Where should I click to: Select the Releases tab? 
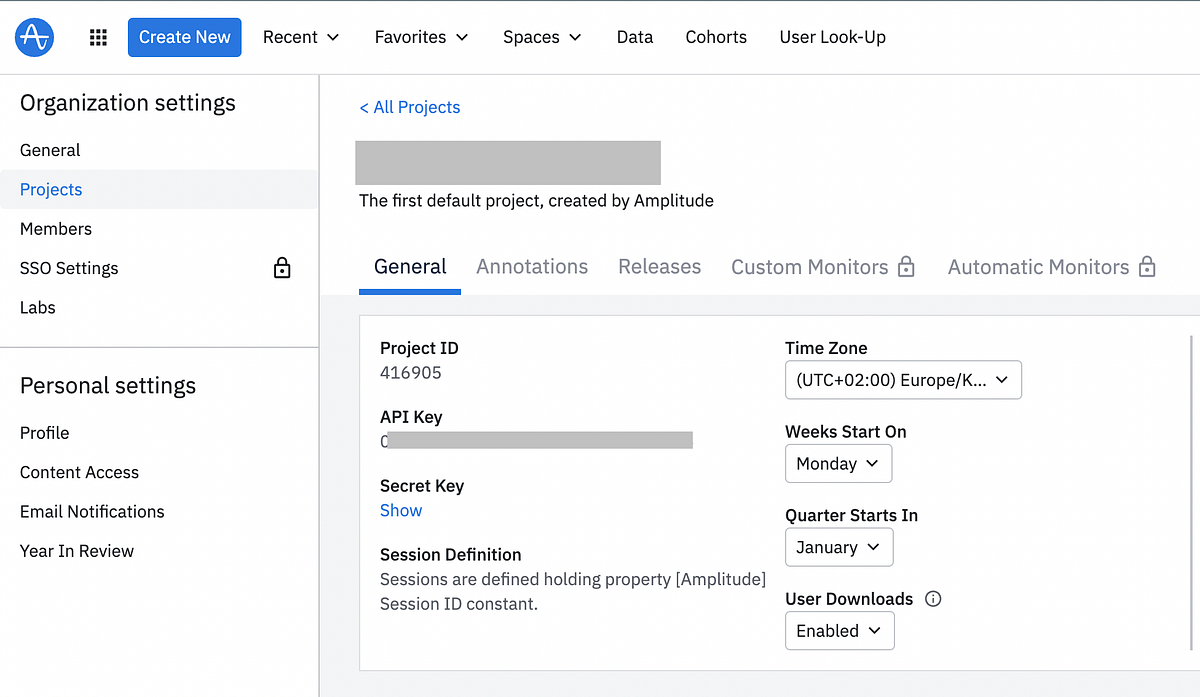[659, 266]
